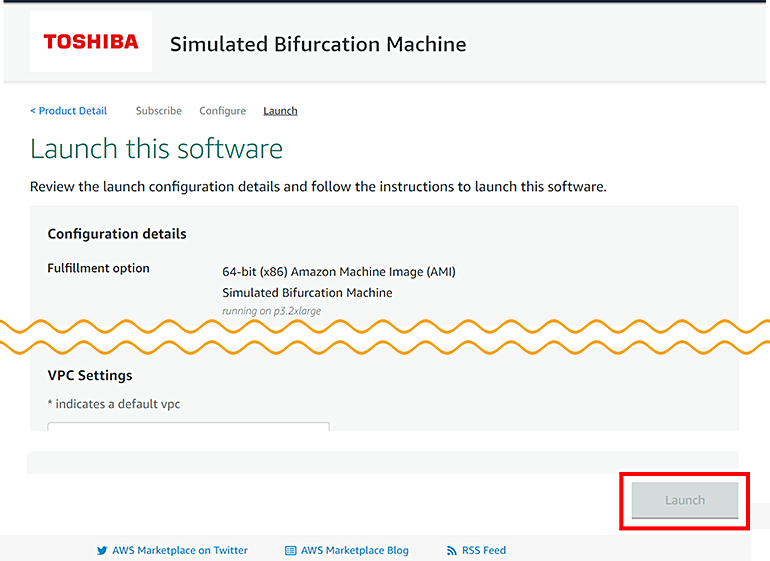Open the Subscribe step
Screen dimensions: 770x561
coord(159,111)
